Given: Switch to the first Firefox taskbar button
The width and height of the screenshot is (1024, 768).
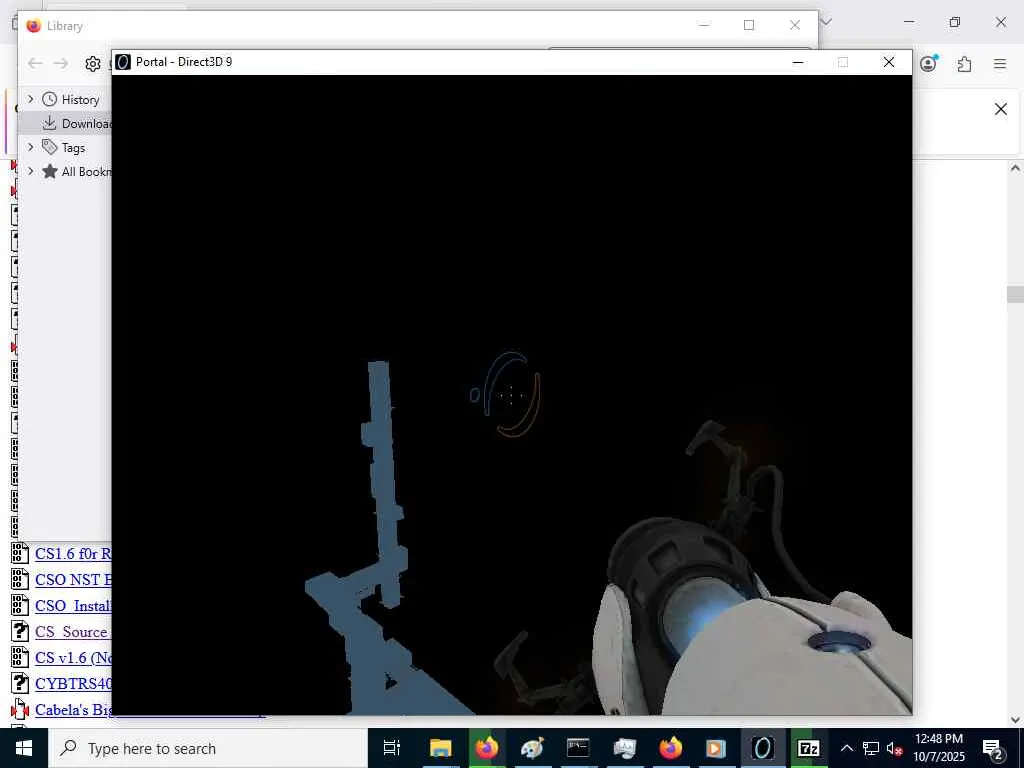Looking at the screenshot, I should click(487, 748).
